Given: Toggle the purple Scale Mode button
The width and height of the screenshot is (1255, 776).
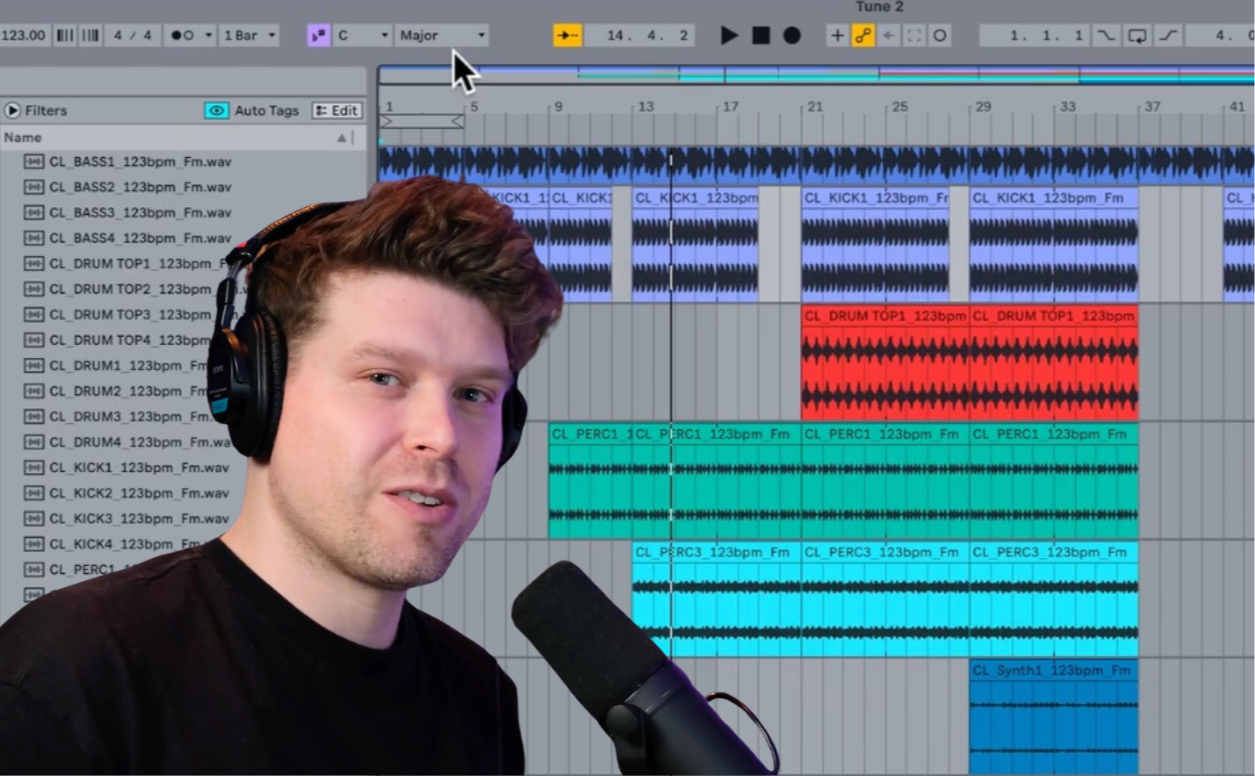Looking at the screenshot, I should click(x=319, y=35).
